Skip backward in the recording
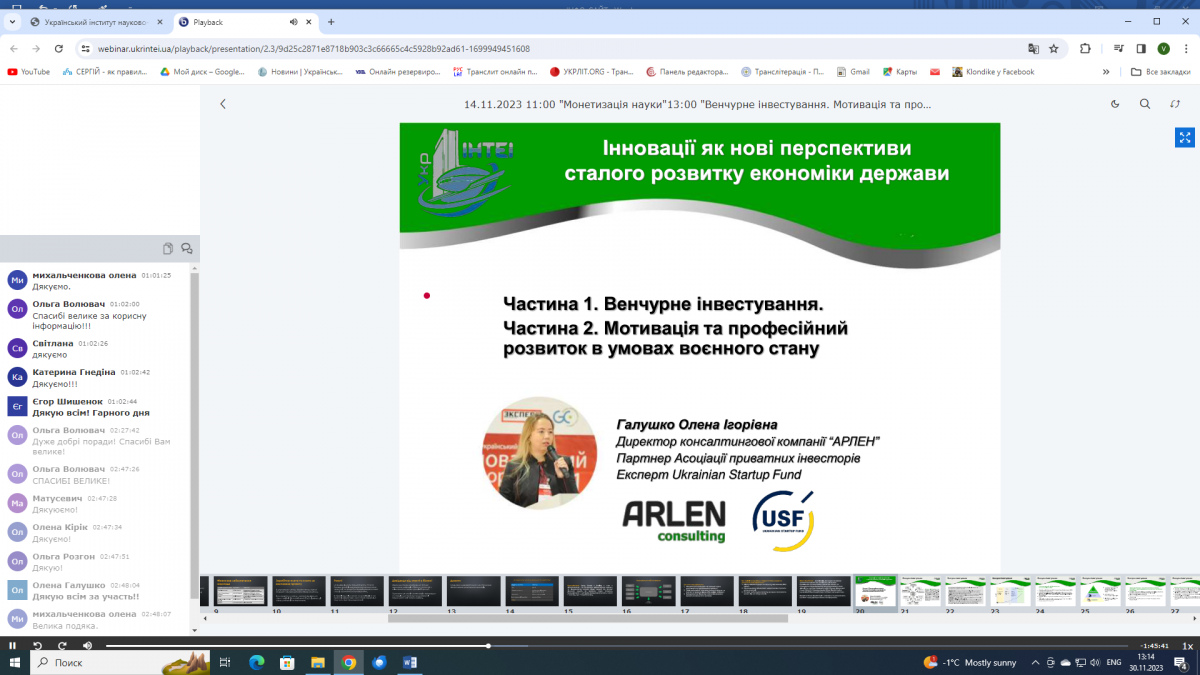Screen dimensions: 1200x675 pos(39,646)
